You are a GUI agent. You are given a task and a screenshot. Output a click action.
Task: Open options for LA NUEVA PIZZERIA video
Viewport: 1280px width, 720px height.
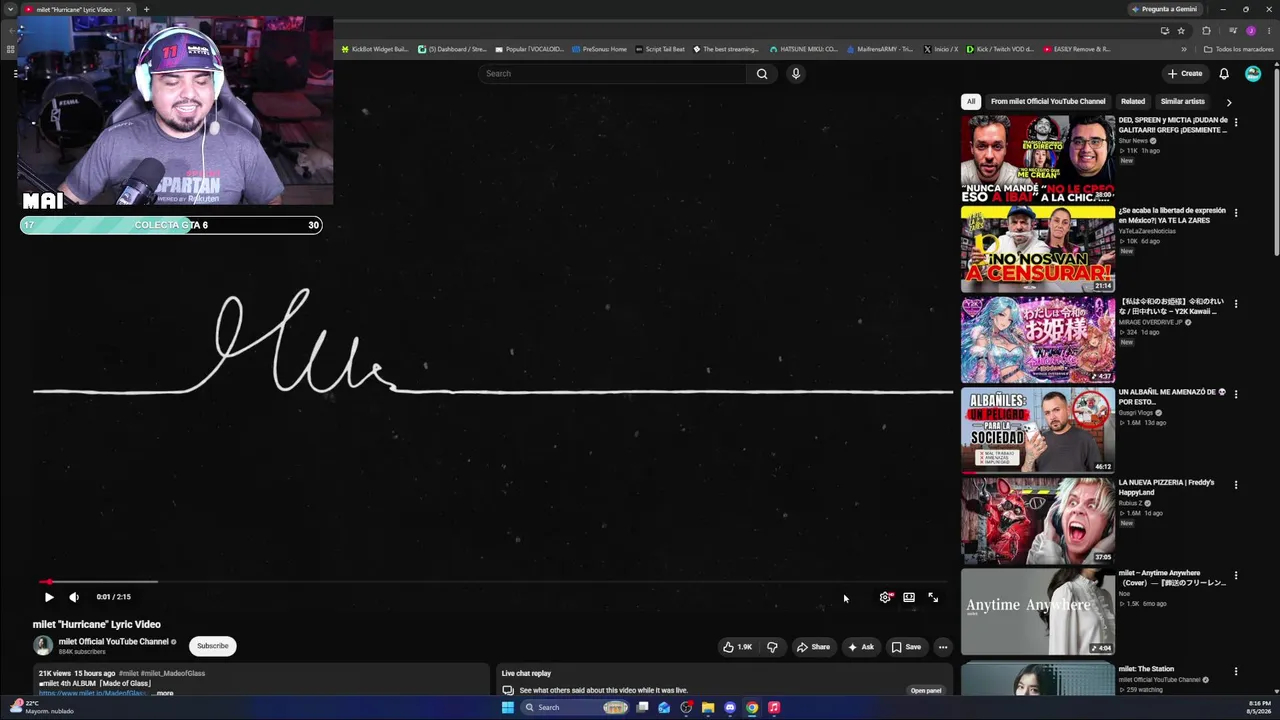(x=1236, y=485)
